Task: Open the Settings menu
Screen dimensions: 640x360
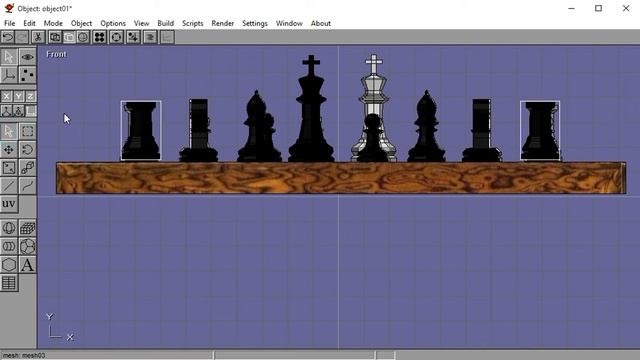Action: click(x=255, y=23)
